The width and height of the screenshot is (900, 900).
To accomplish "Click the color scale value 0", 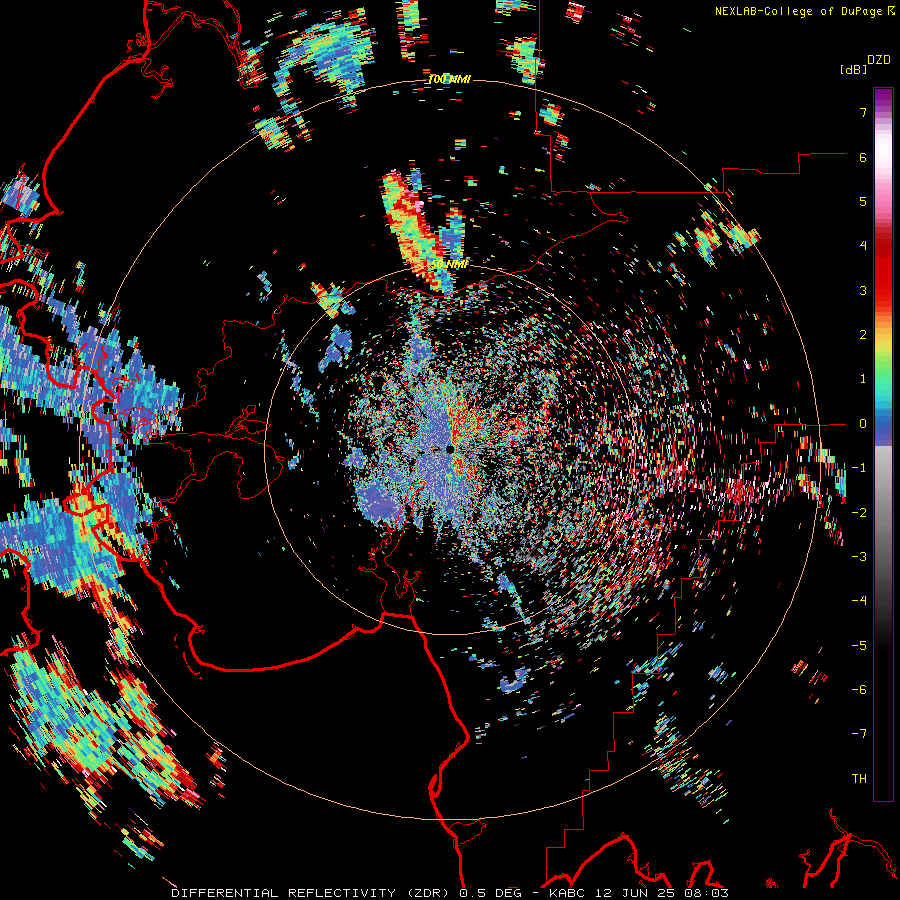I will 863,424.
